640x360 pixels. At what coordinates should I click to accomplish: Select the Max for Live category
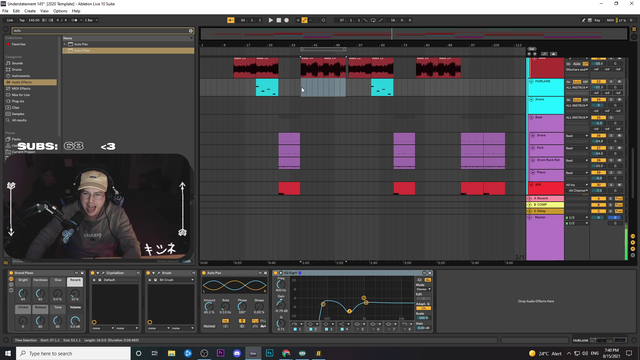[20, 95]
